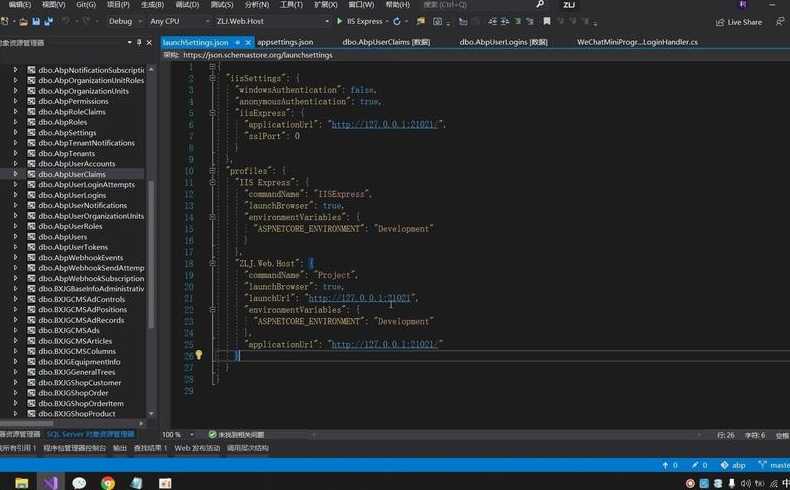Switch to the appsettings.json tab
The image size is (790, 490).
pyautogui.click(x=285, y=42)
